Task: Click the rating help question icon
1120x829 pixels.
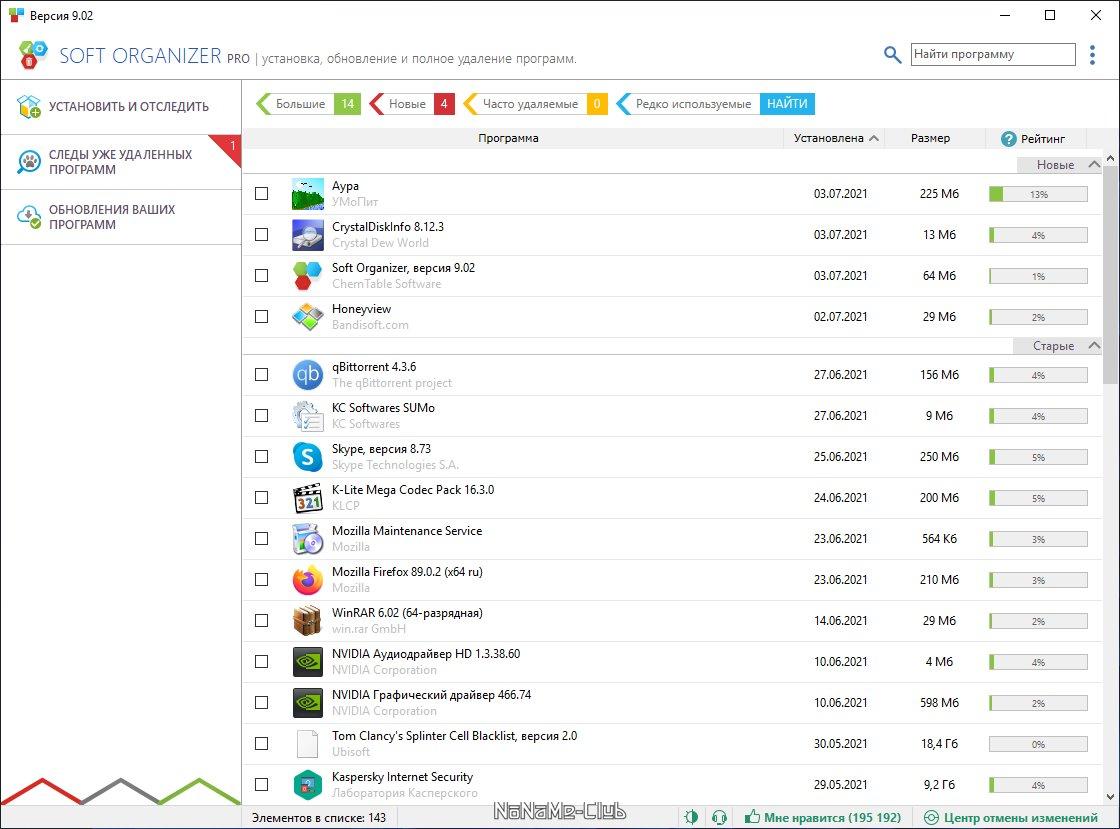Action: click(x=1008, y=139)
